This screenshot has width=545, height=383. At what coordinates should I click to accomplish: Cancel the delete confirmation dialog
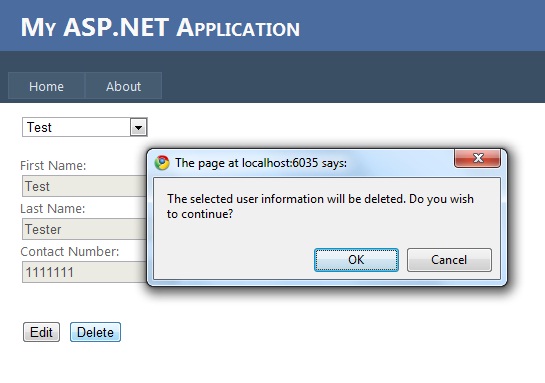pyautogui.click(x=449, y=260)
